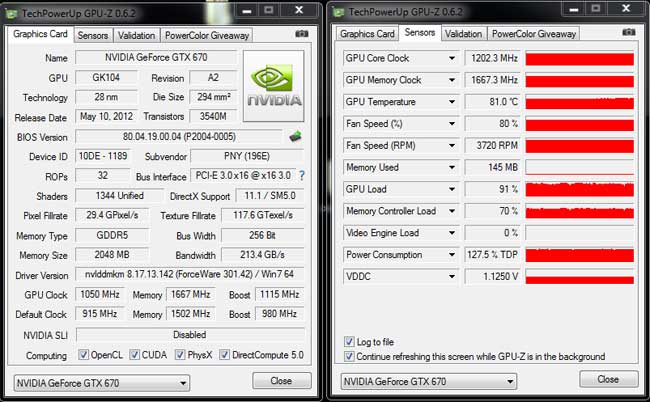Click Close button in Graphics Card window

tap(281, 380)
